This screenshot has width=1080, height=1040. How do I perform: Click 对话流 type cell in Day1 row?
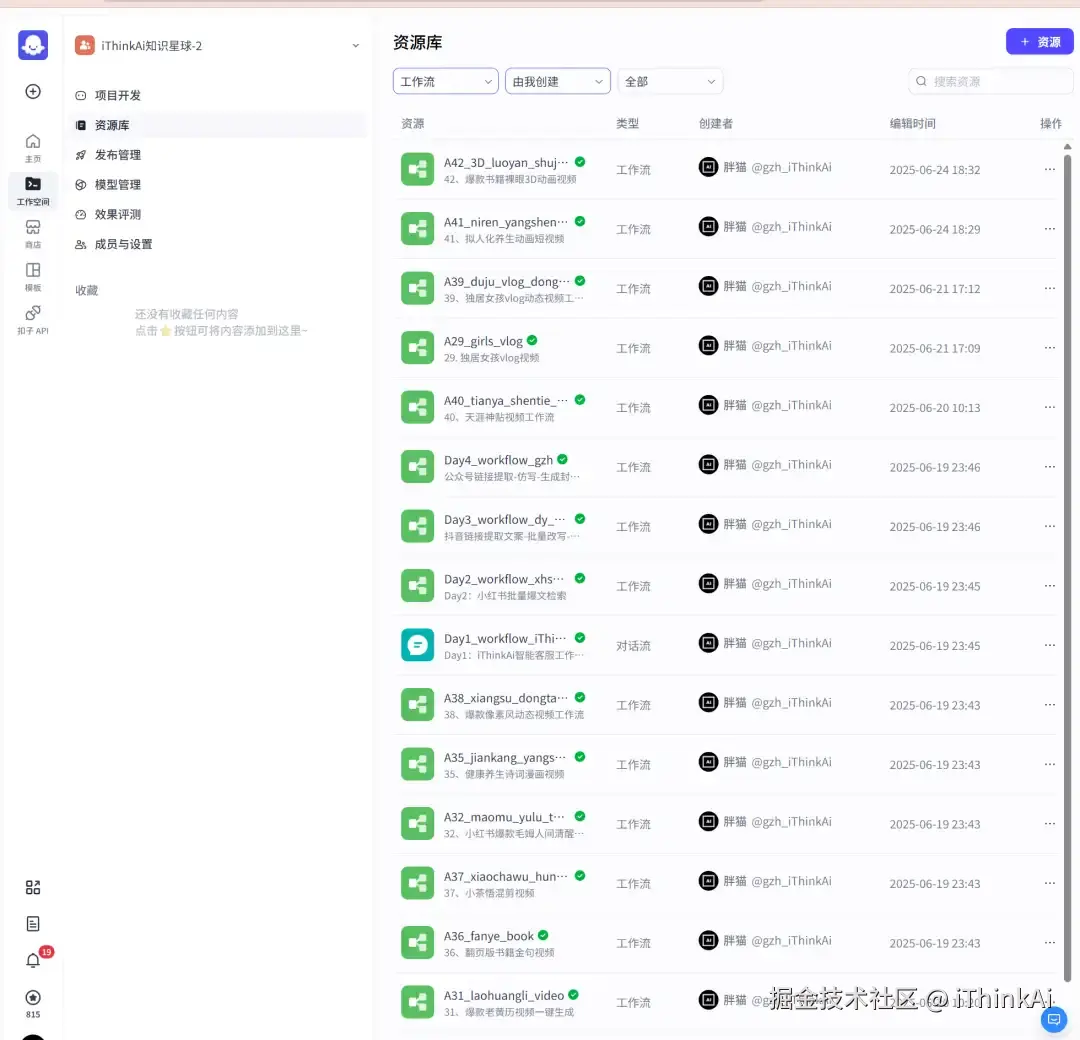[633, 645]
